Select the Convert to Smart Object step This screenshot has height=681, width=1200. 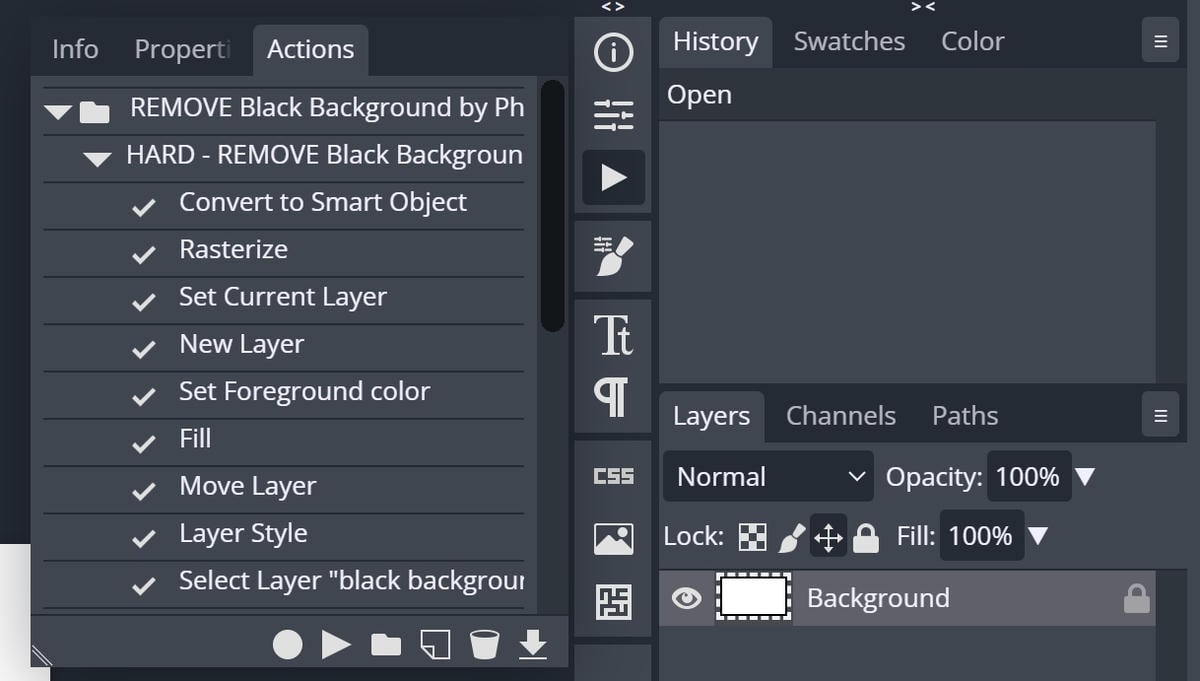point(323,202)
